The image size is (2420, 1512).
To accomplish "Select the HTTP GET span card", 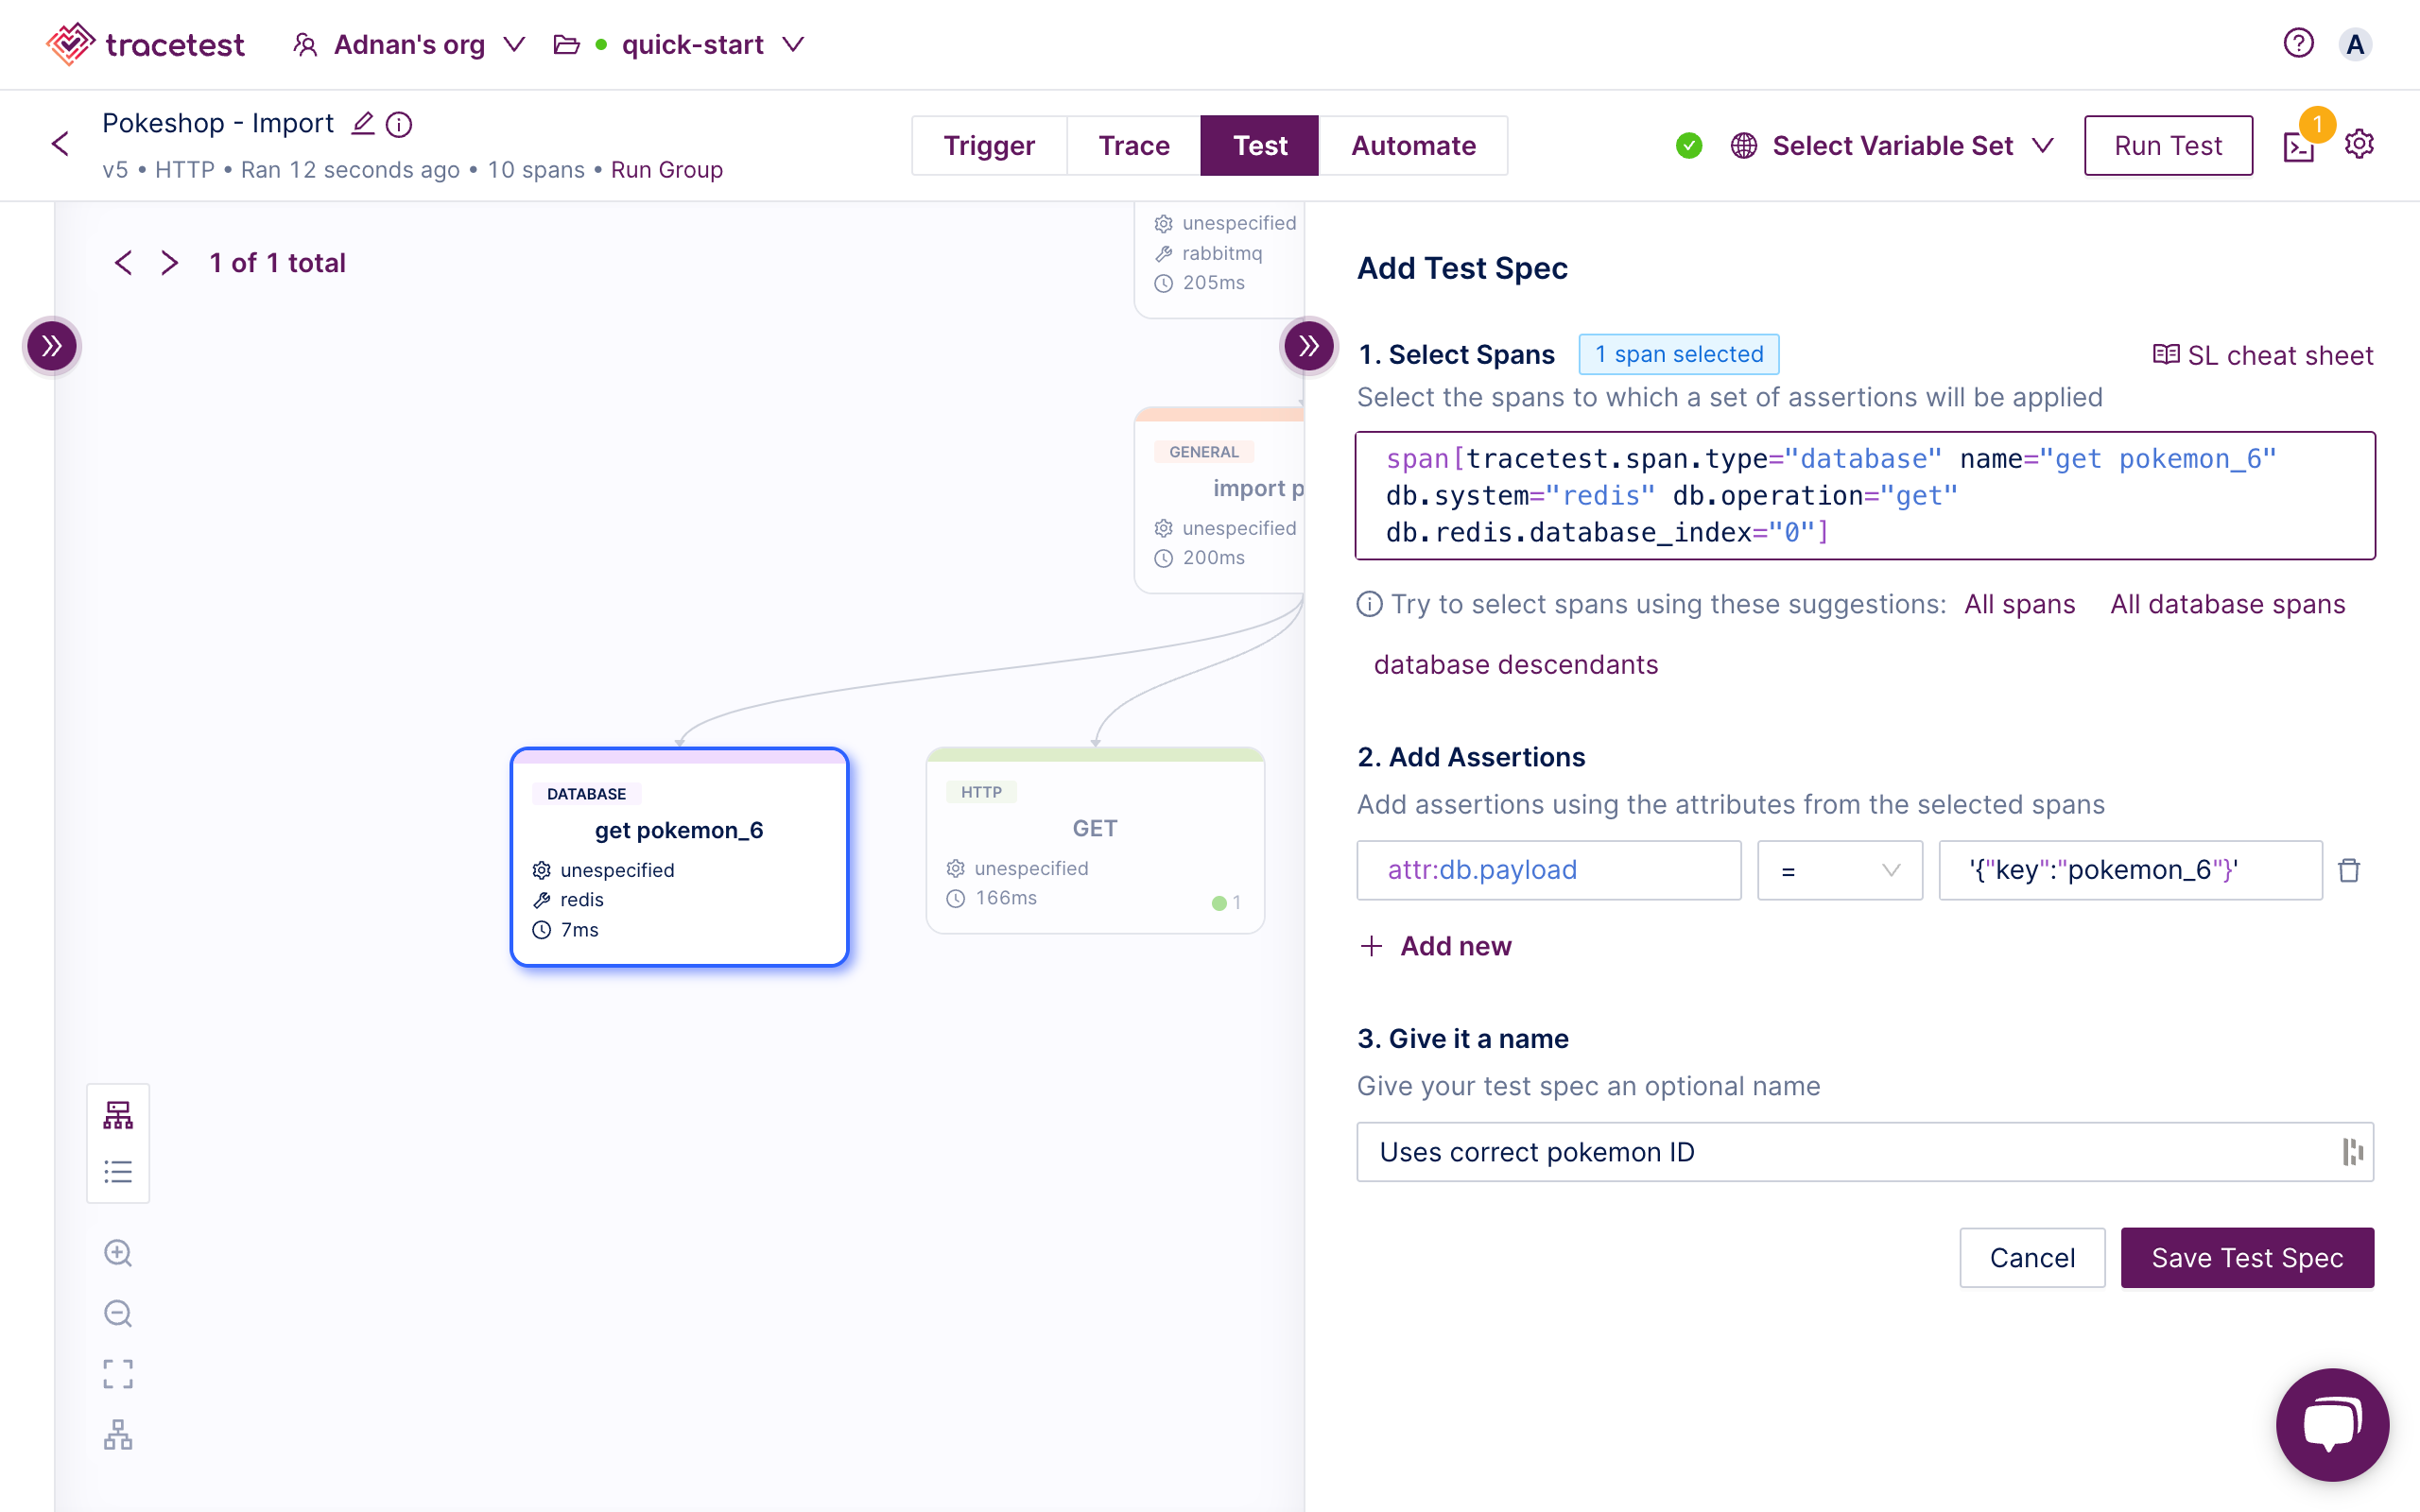I will tap(1095, 841).
